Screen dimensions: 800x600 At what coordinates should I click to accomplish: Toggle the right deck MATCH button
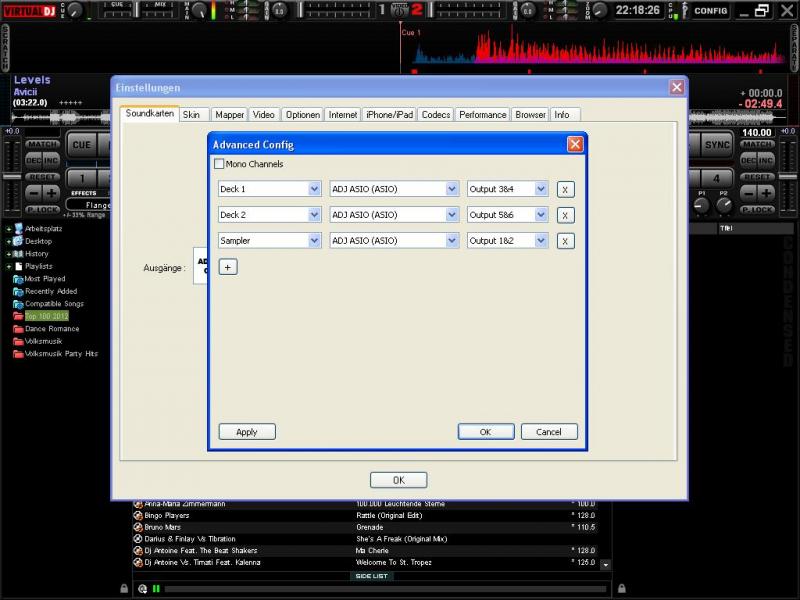(758, 144)
